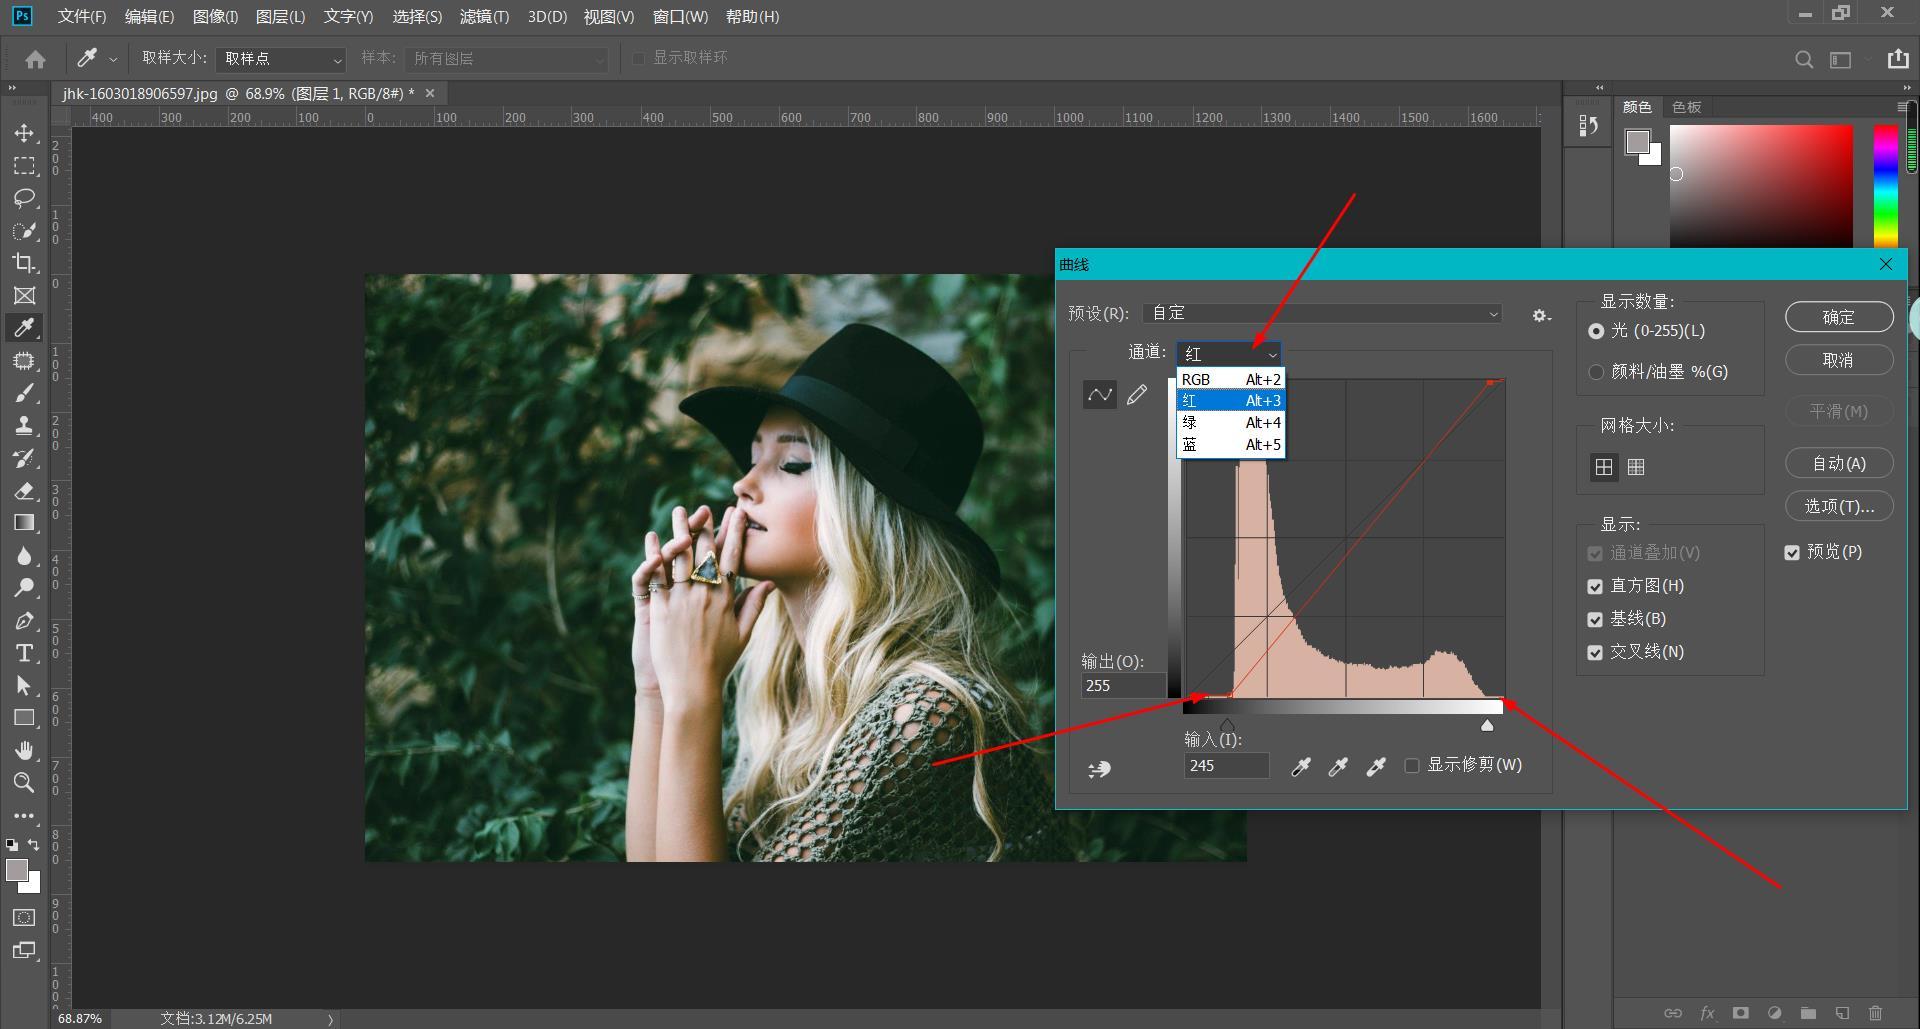
Task: Select the Hand tool
Action: coord(24,750)
